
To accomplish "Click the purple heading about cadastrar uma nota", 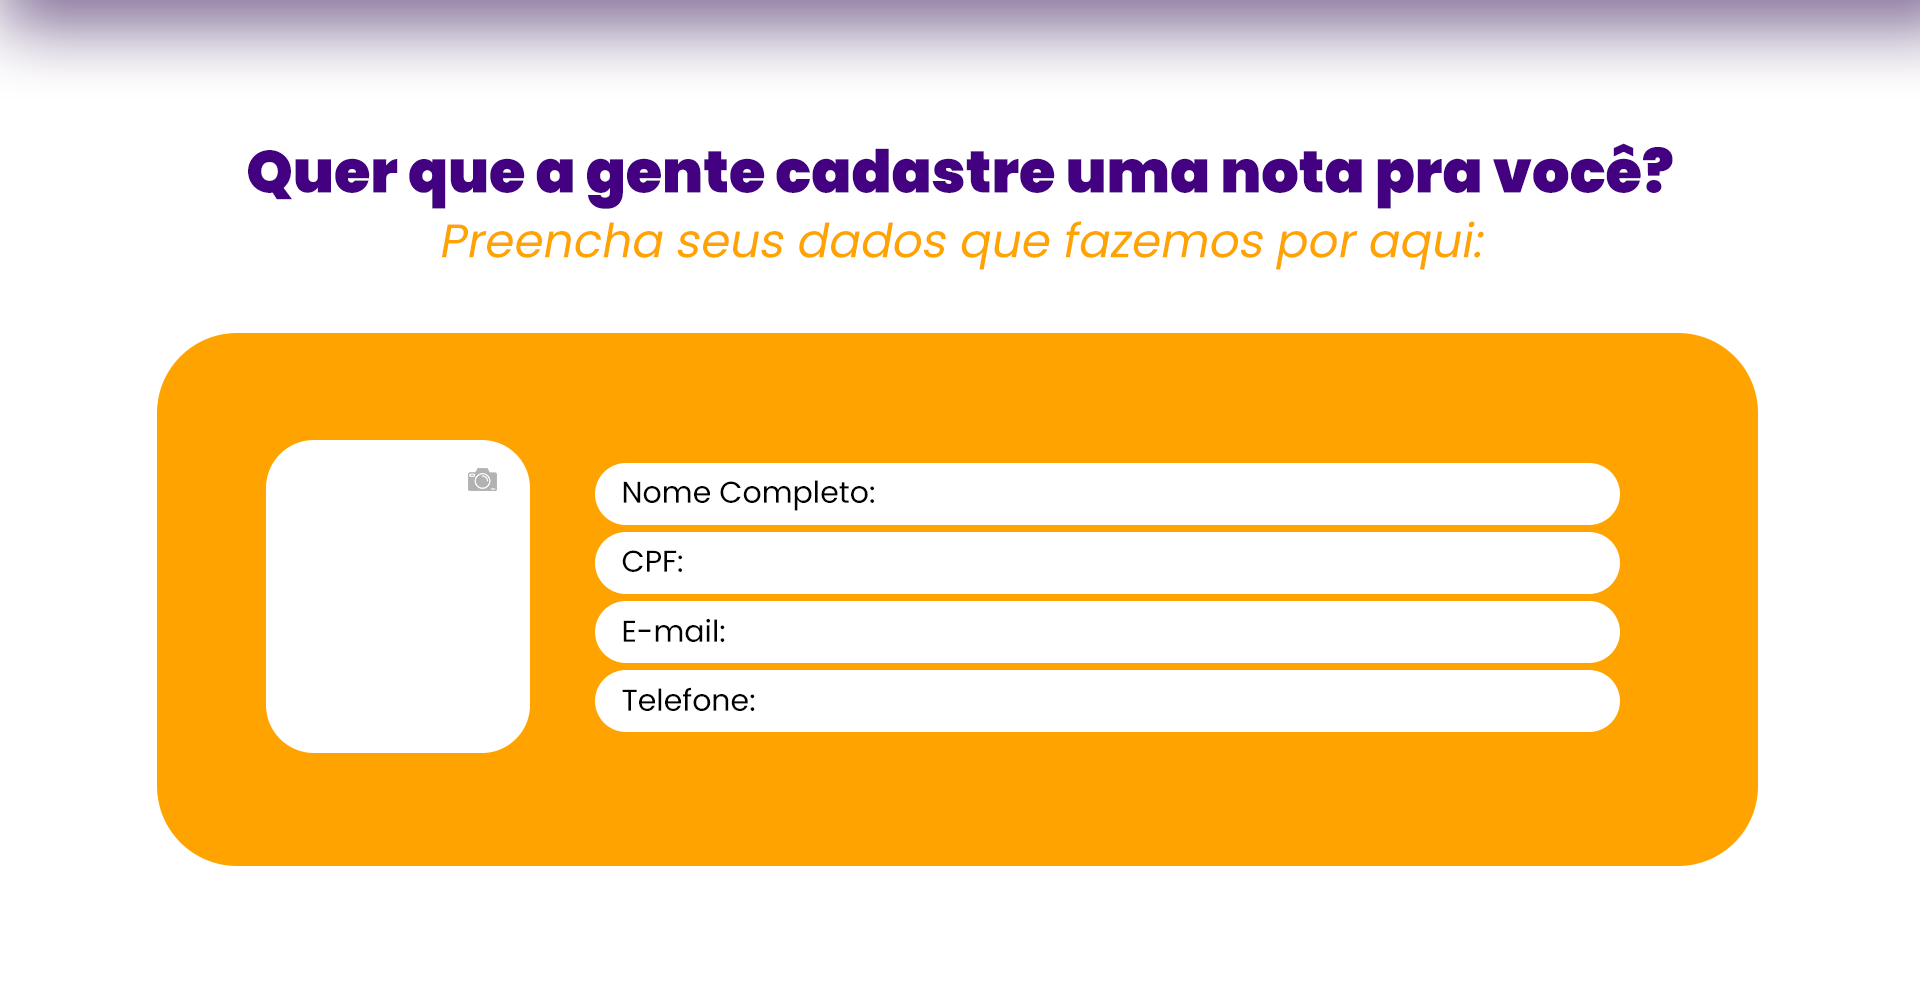I will pos(959,173).
